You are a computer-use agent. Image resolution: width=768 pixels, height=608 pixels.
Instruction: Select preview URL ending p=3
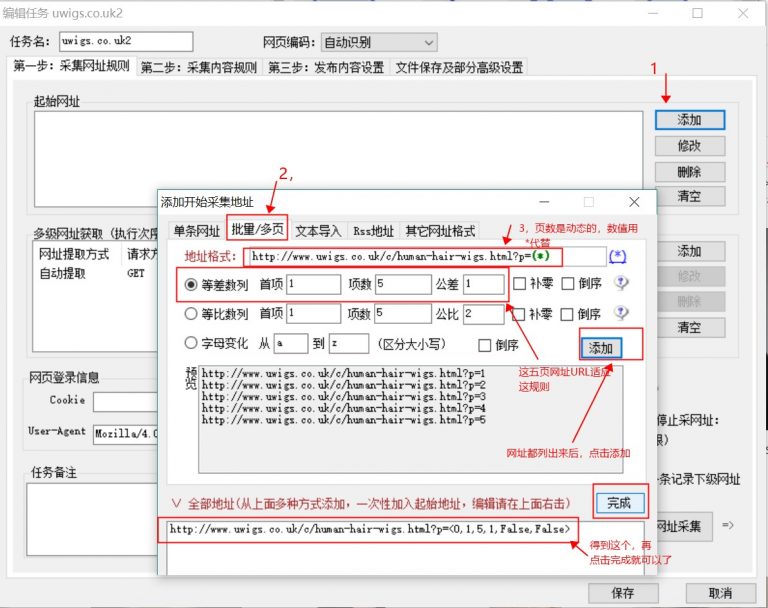[343, 397]
